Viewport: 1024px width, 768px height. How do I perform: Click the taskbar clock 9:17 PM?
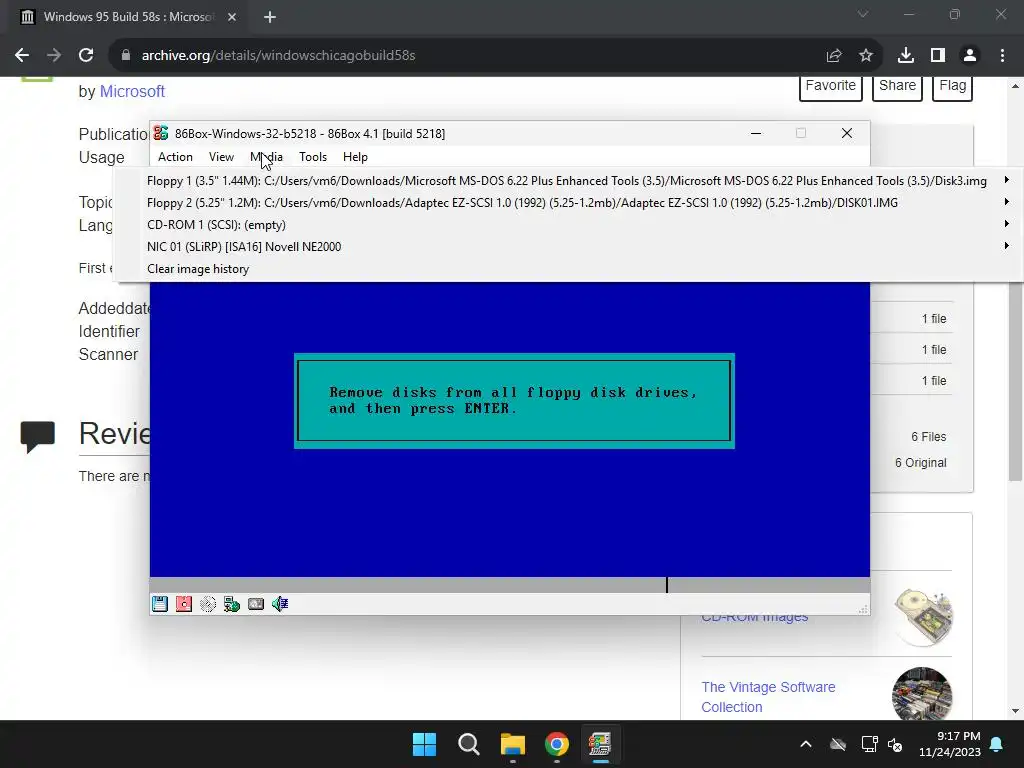tap(958, 736)
